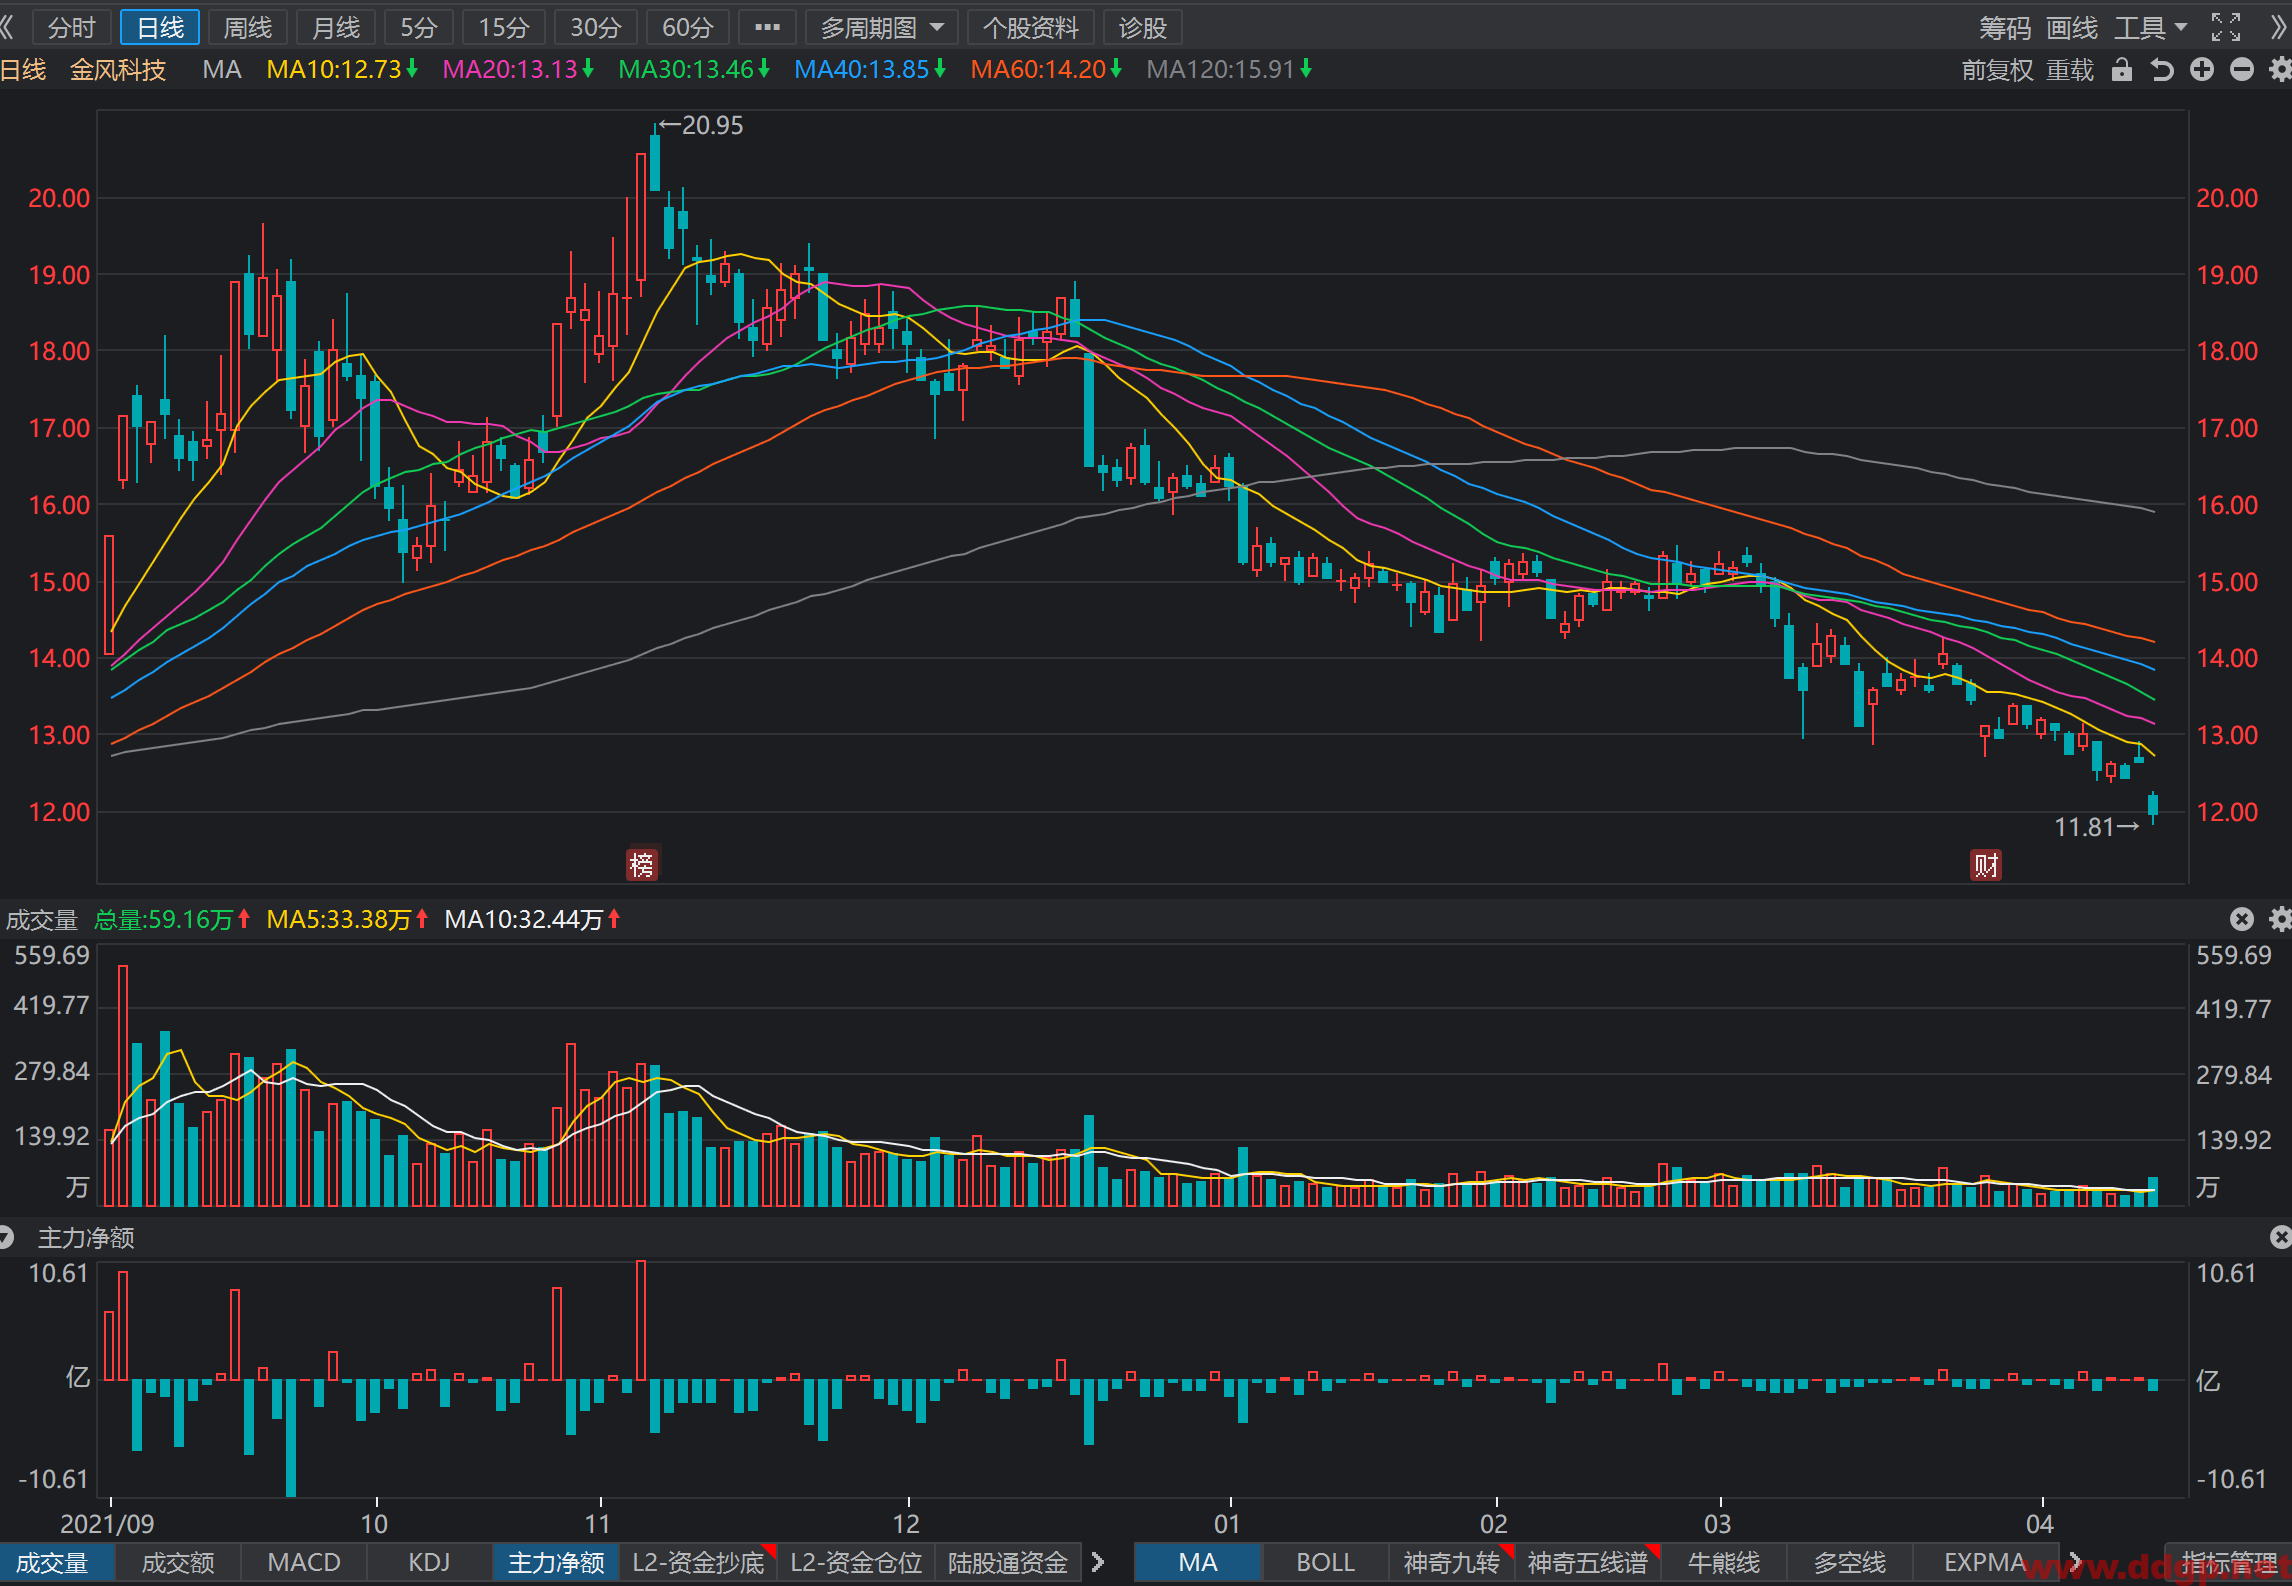Open the 成交量 panel settings gear
The height and width of the screenshot is (1586, 2292).
point(2280,919)
